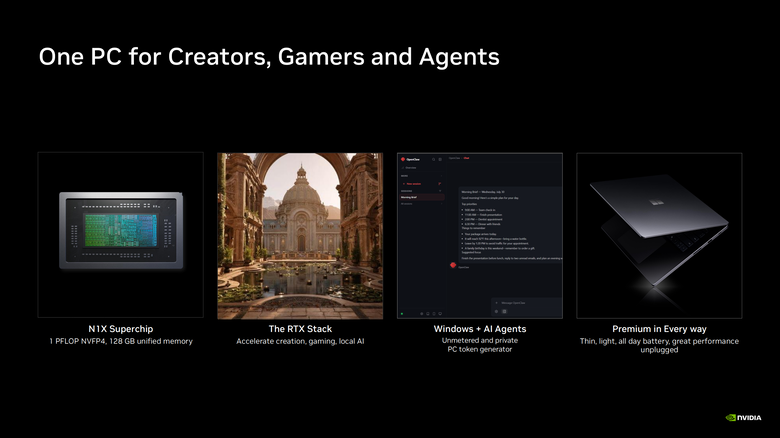Screen dimensions: 780x438
Task: Click the OpenClaw logo in the app sidebar
Action: click(403, 159)
